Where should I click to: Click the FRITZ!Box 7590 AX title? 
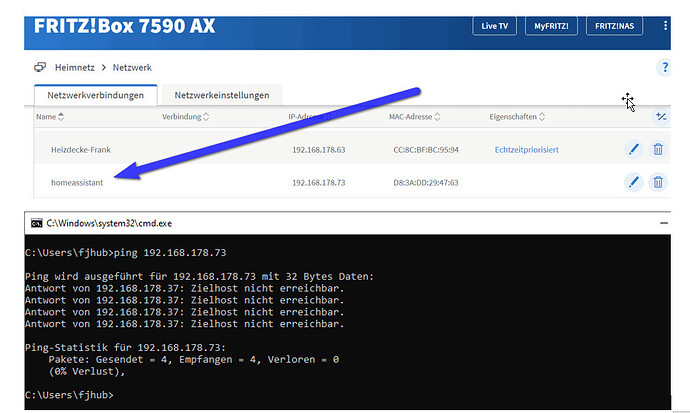click(x=125, y=26)
